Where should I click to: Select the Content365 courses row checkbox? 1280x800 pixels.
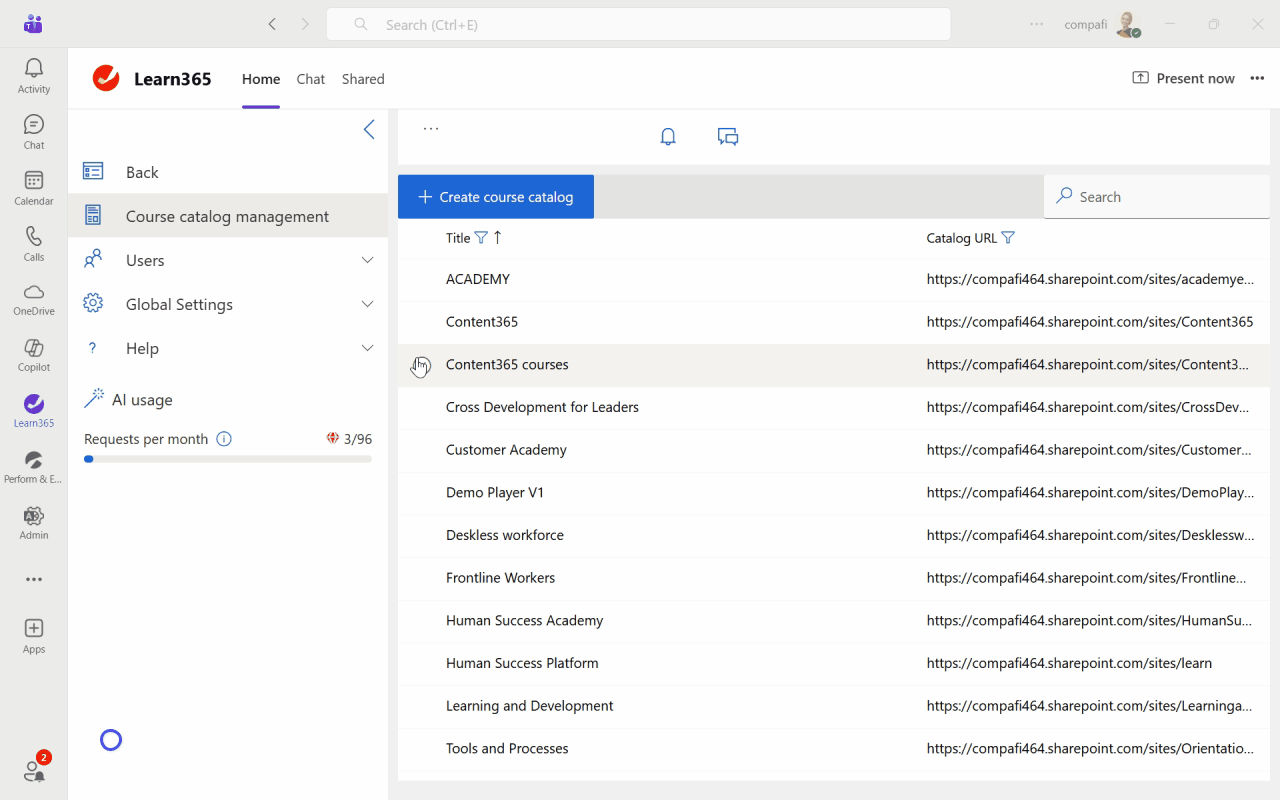click(x=421, y=365)
